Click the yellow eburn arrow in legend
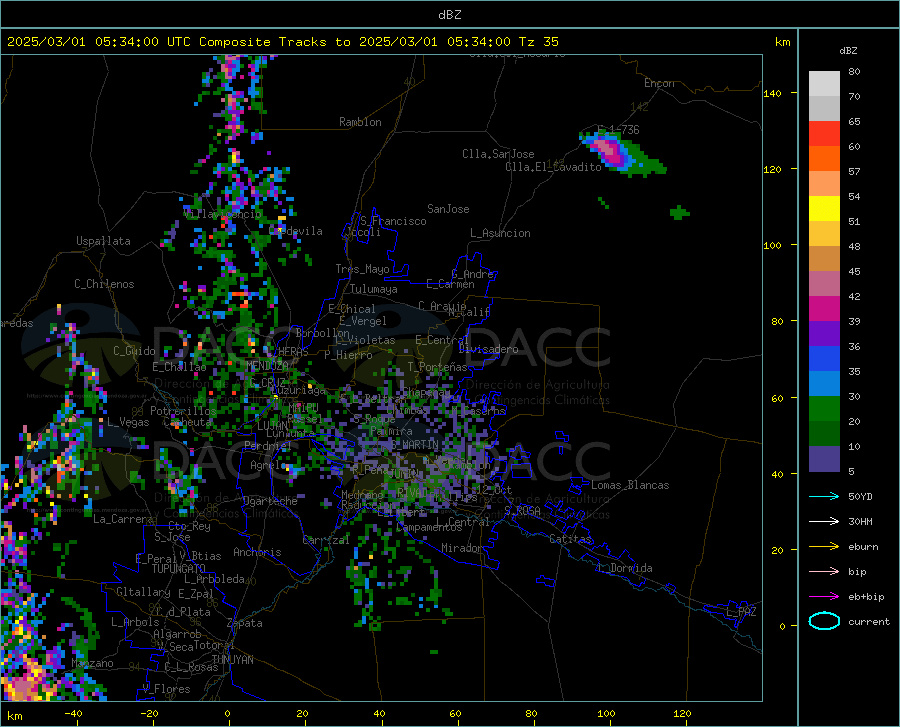This screenshot has width=900, height=727. (824, 546)
